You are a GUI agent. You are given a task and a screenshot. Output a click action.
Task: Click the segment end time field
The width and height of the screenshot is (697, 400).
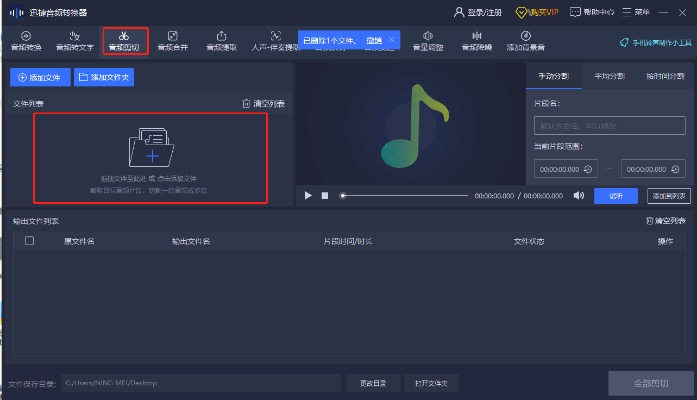pyautogui.click(x=653, y=169)
